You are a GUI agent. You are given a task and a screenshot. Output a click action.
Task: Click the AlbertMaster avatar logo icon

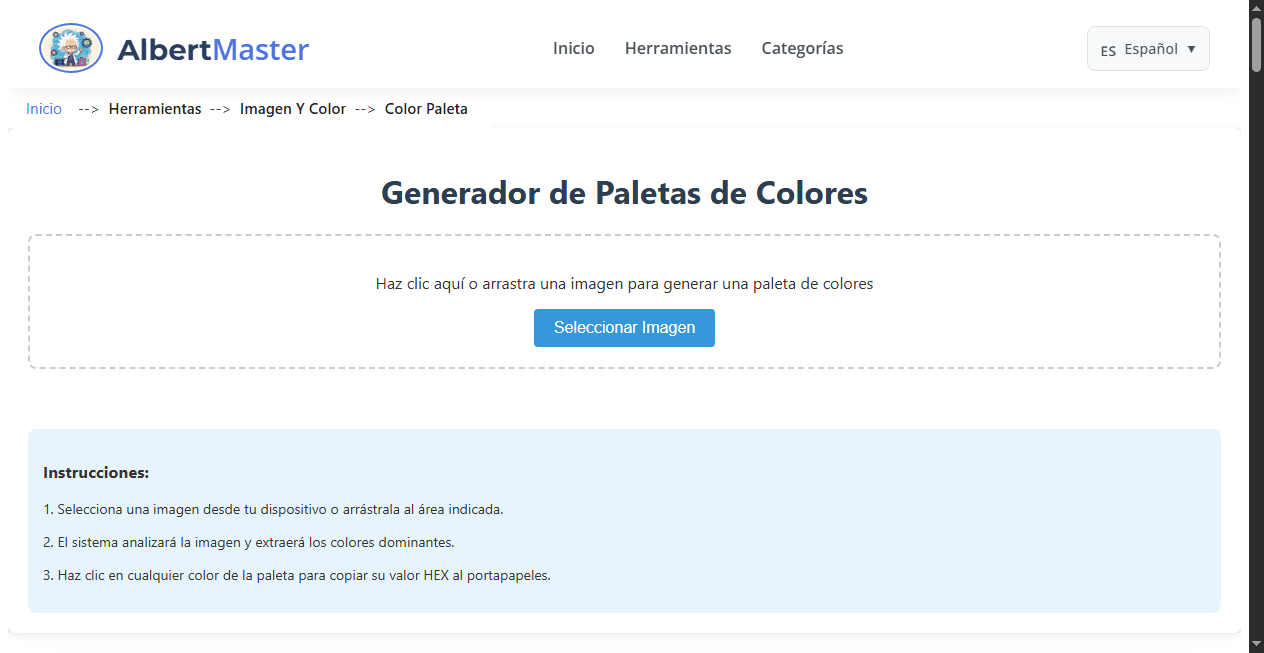70,47
